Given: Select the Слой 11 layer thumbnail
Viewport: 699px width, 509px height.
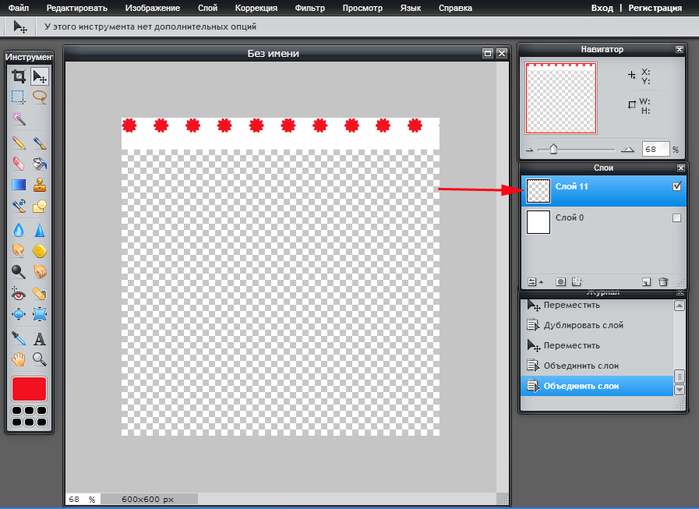Looking at the screenshot, I should [x=539, y=191].
